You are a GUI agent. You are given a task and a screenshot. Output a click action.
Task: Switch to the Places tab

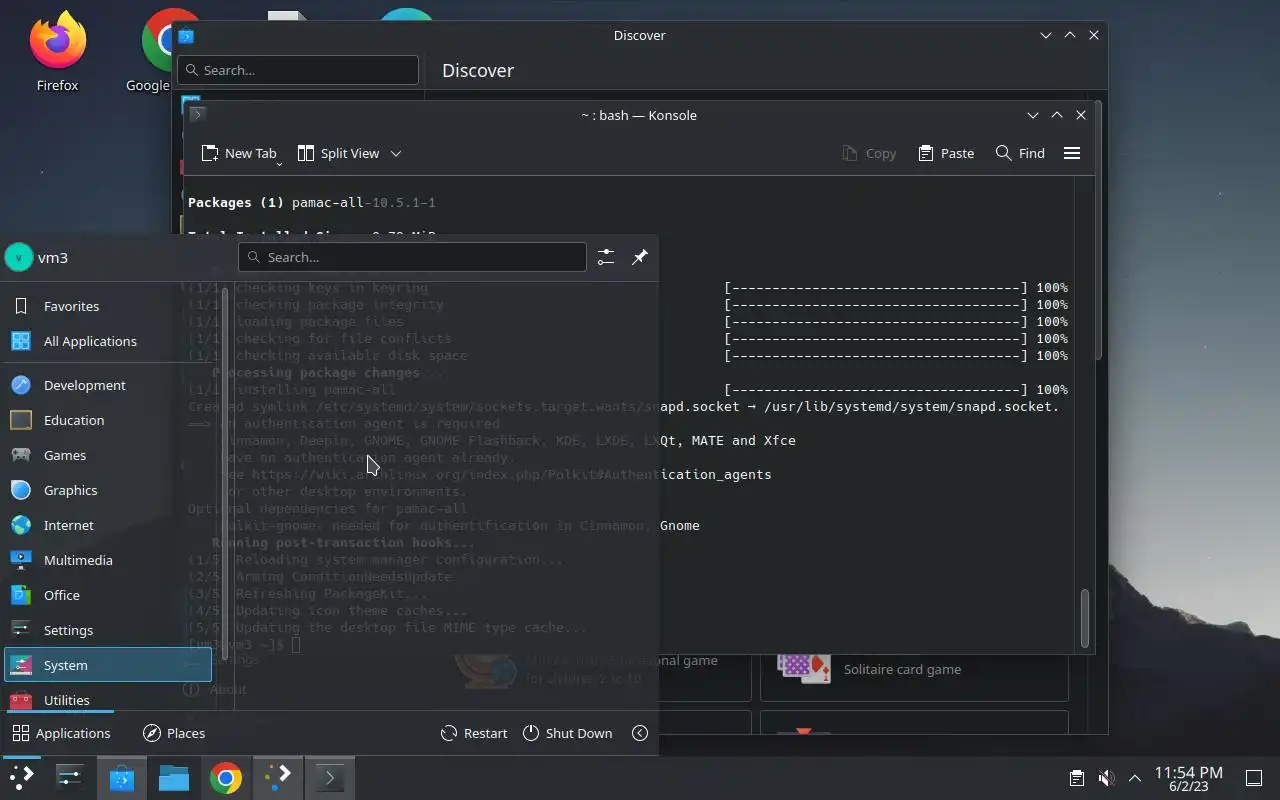click(x=174, y=733)
